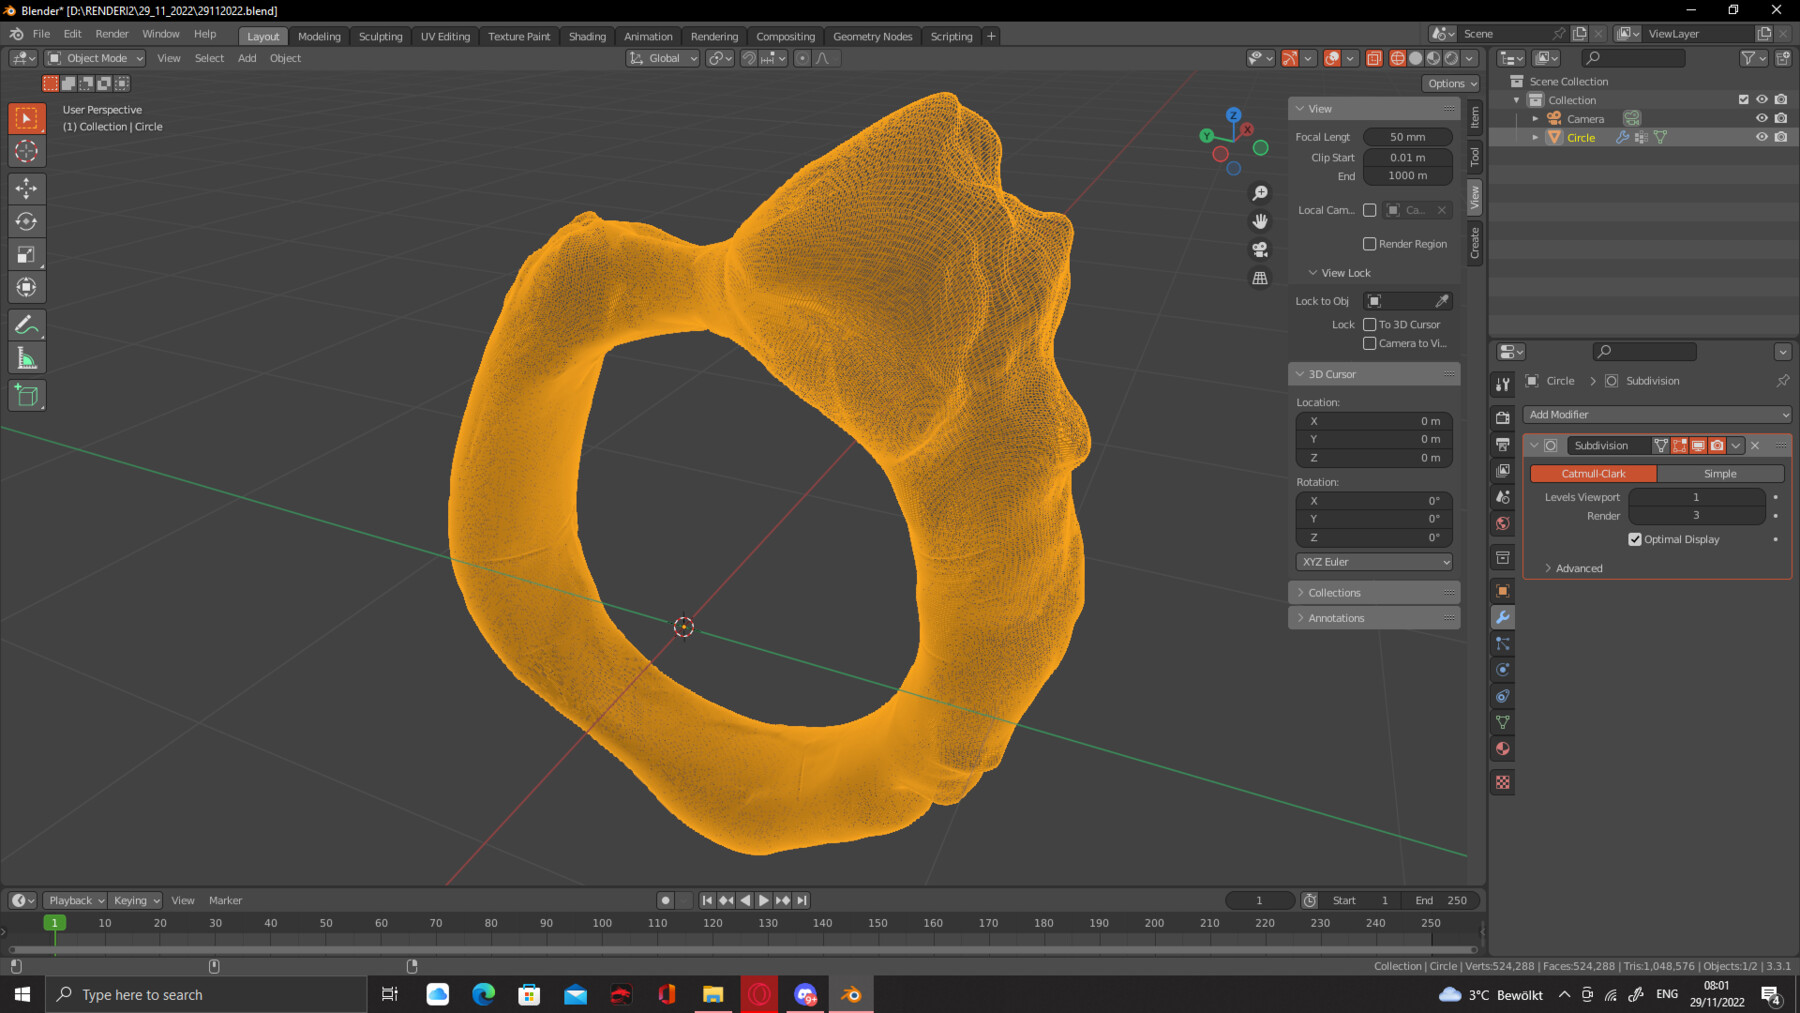Screen dimensions: 1800x1013
Task: Select the Move tool in the viewport toolbar
Action: [x=27, y=188]
